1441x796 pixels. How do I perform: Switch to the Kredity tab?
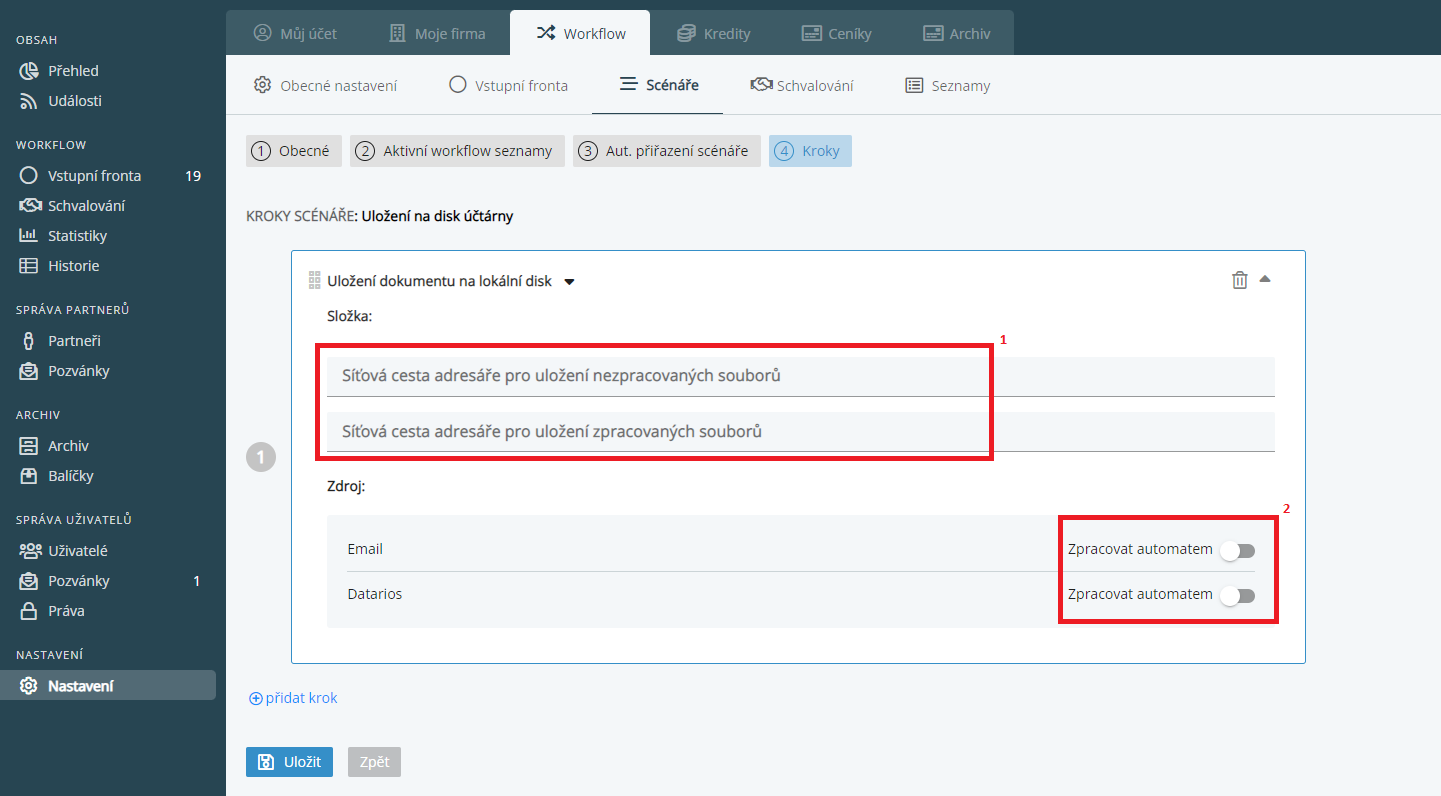click(713, 33)
